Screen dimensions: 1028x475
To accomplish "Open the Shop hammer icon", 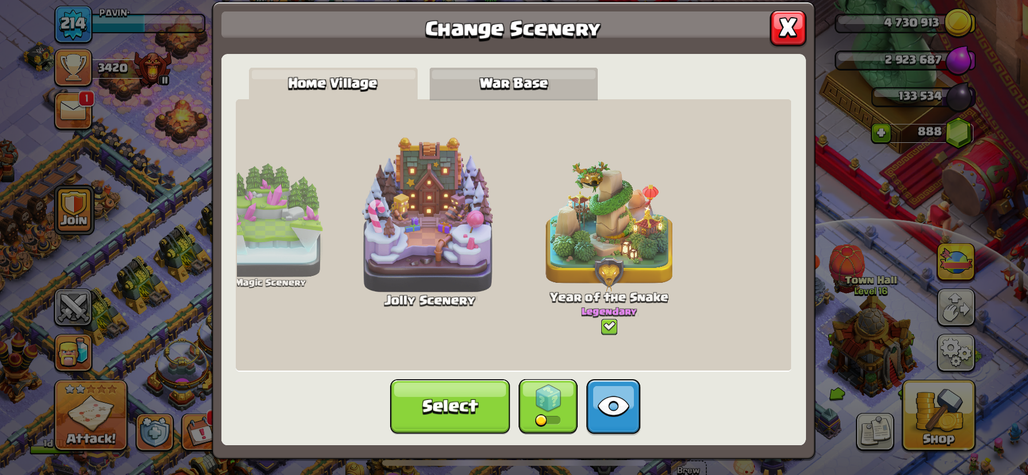I will [938, 415].
